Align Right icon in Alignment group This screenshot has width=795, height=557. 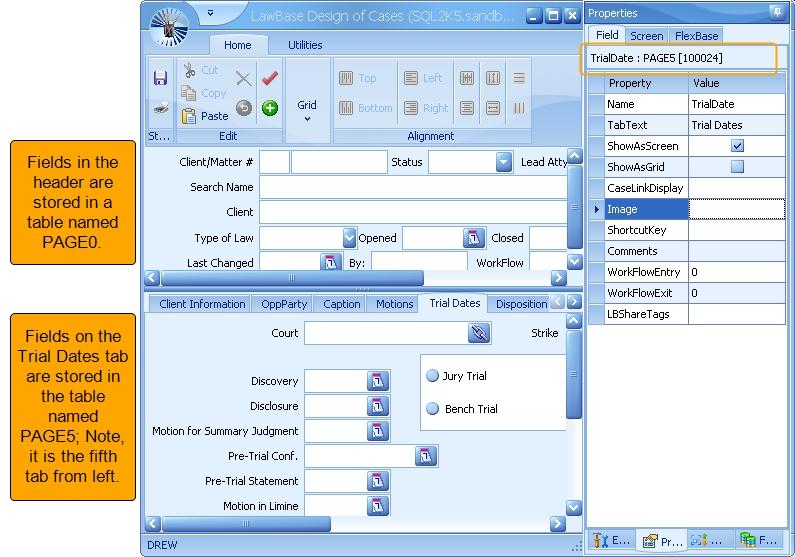(x=411, y=108)
